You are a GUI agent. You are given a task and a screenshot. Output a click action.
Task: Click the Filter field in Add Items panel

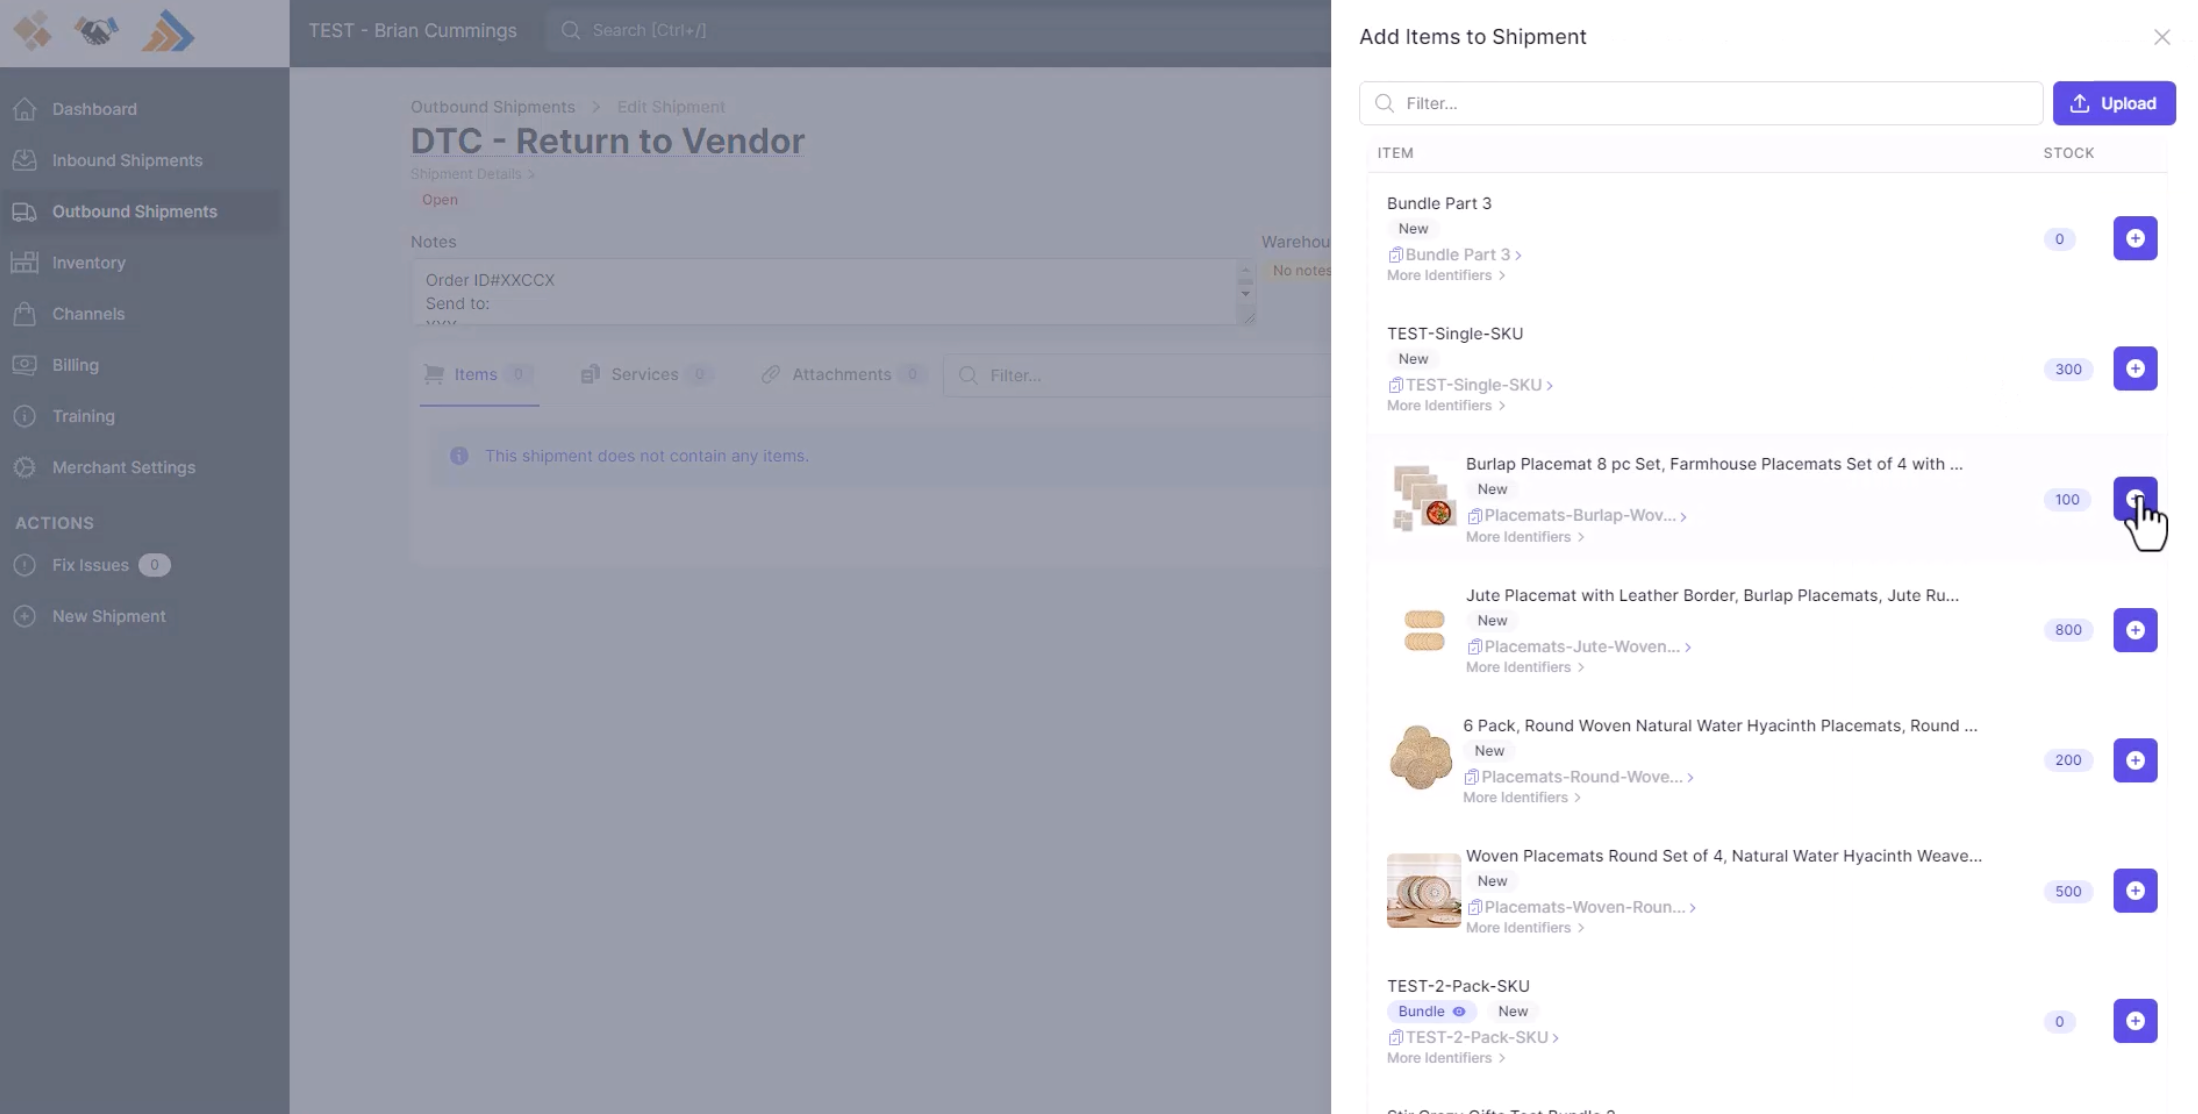click(x=1700, y=103)
